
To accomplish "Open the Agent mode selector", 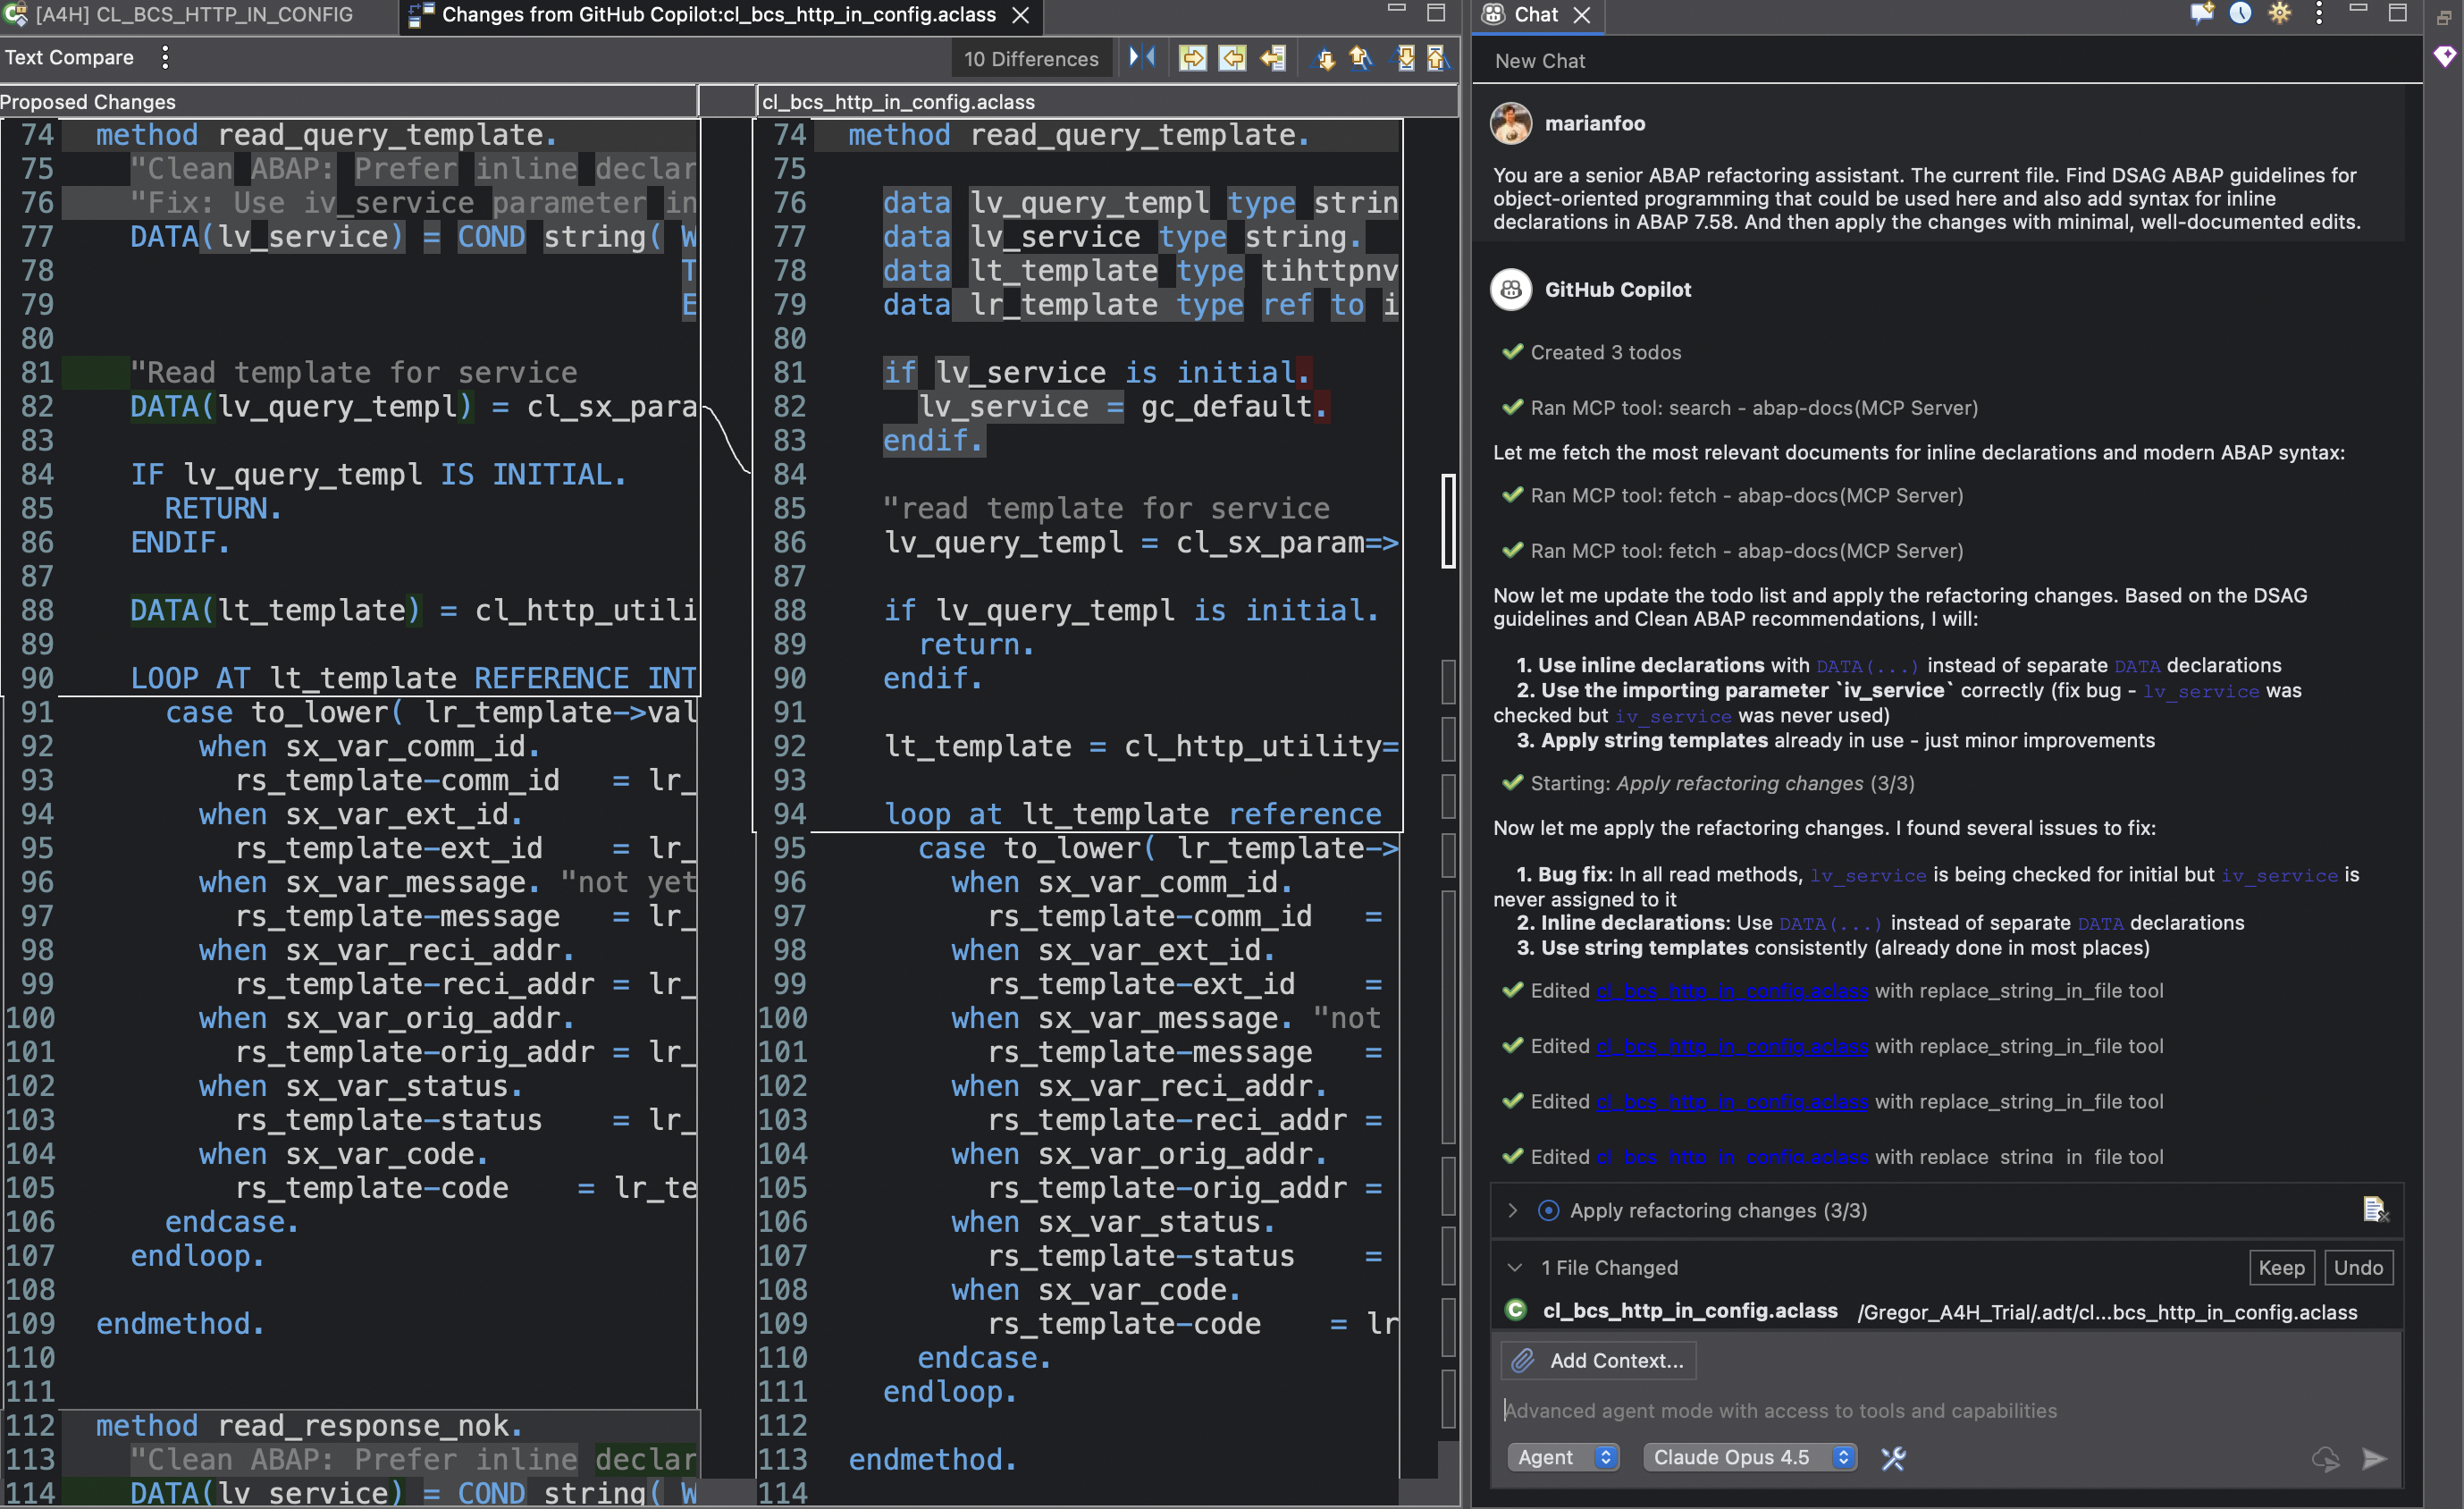I will pos(1563,1457).
